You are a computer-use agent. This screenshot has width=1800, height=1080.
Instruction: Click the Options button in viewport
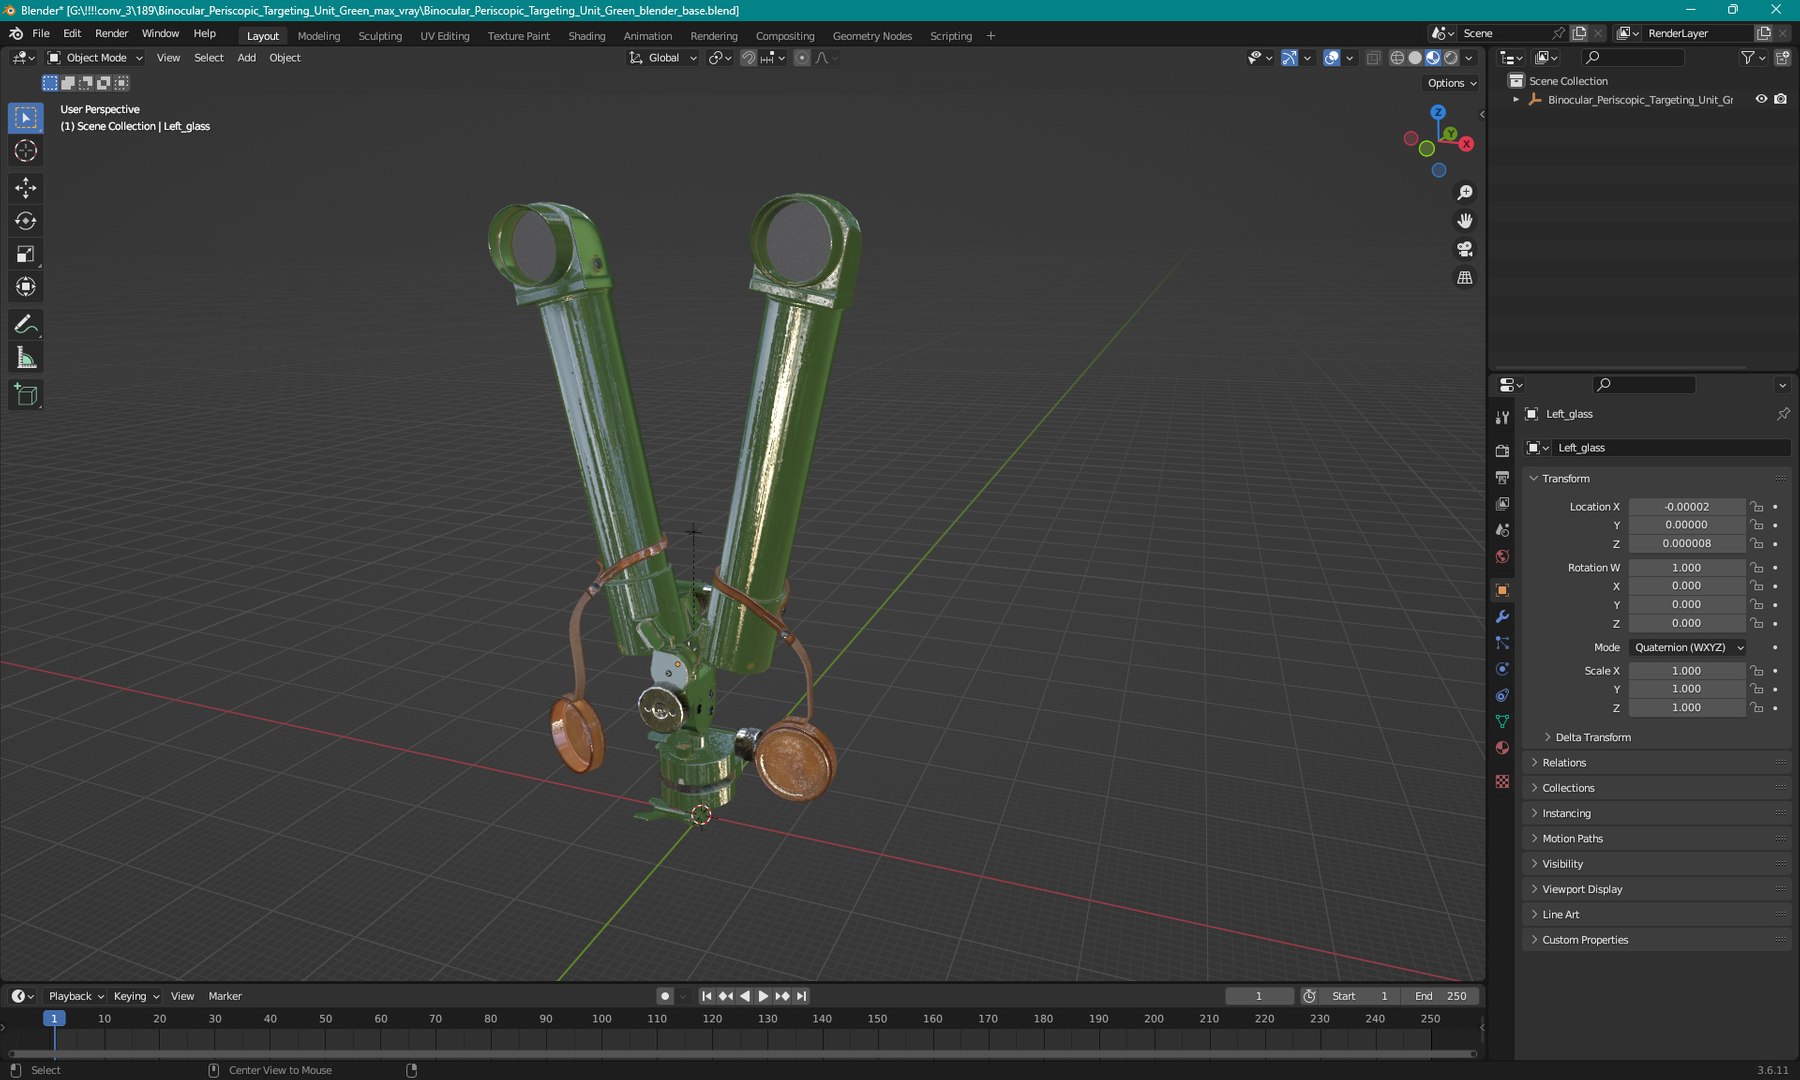point(1452,83)
